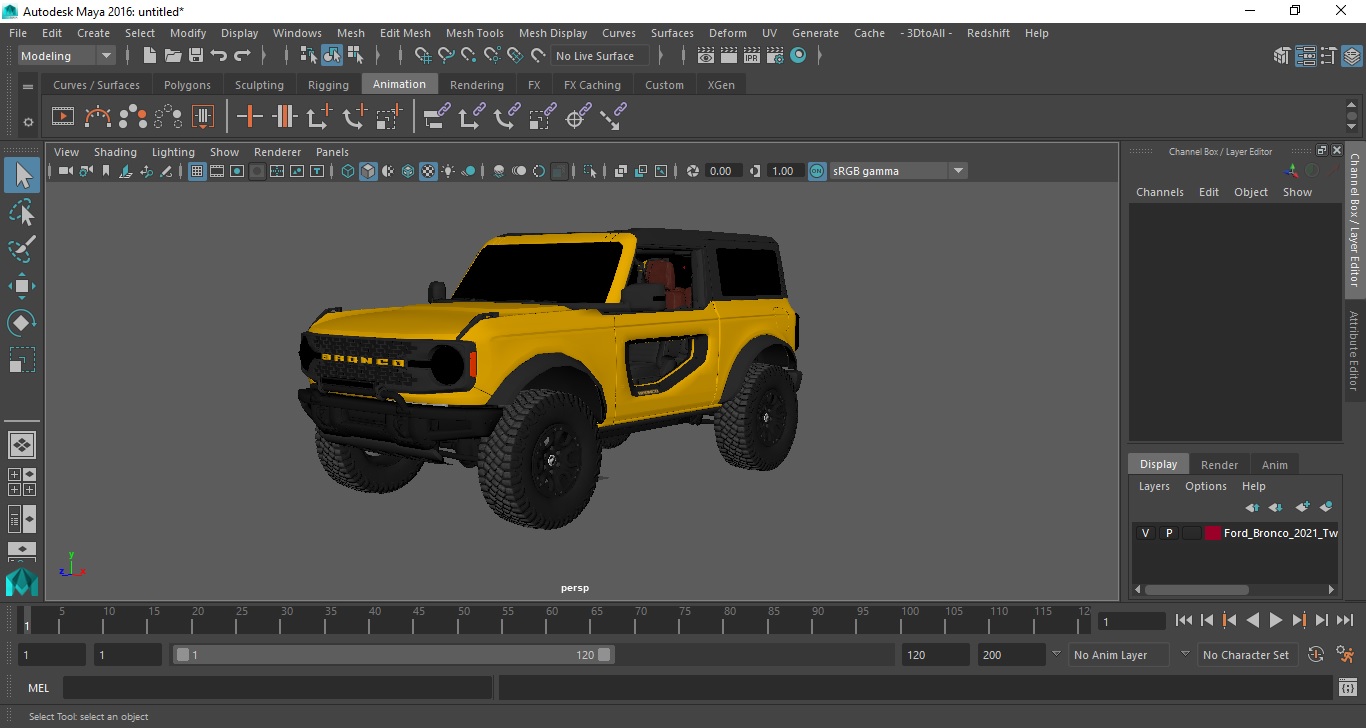Viewport: 1366px width, 728px height.
Task: Click go to start of playback range
Action: coord(1184,620)
